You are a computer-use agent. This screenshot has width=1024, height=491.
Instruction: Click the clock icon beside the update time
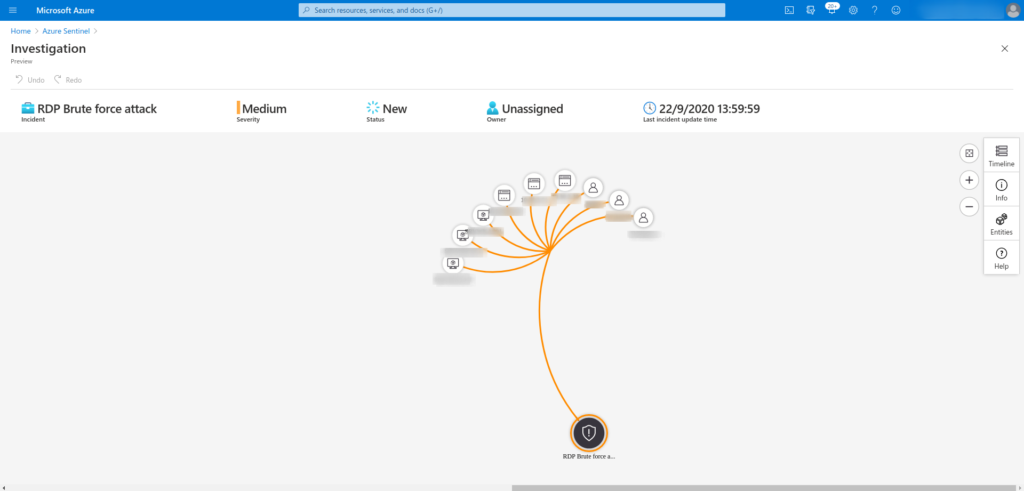pos(649,108)
